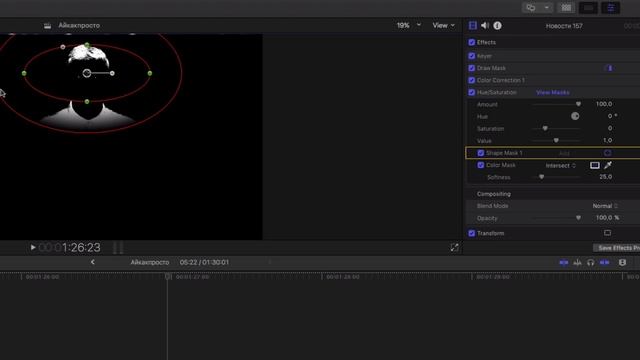Toggle the inspector panel sliders icon

611,8
